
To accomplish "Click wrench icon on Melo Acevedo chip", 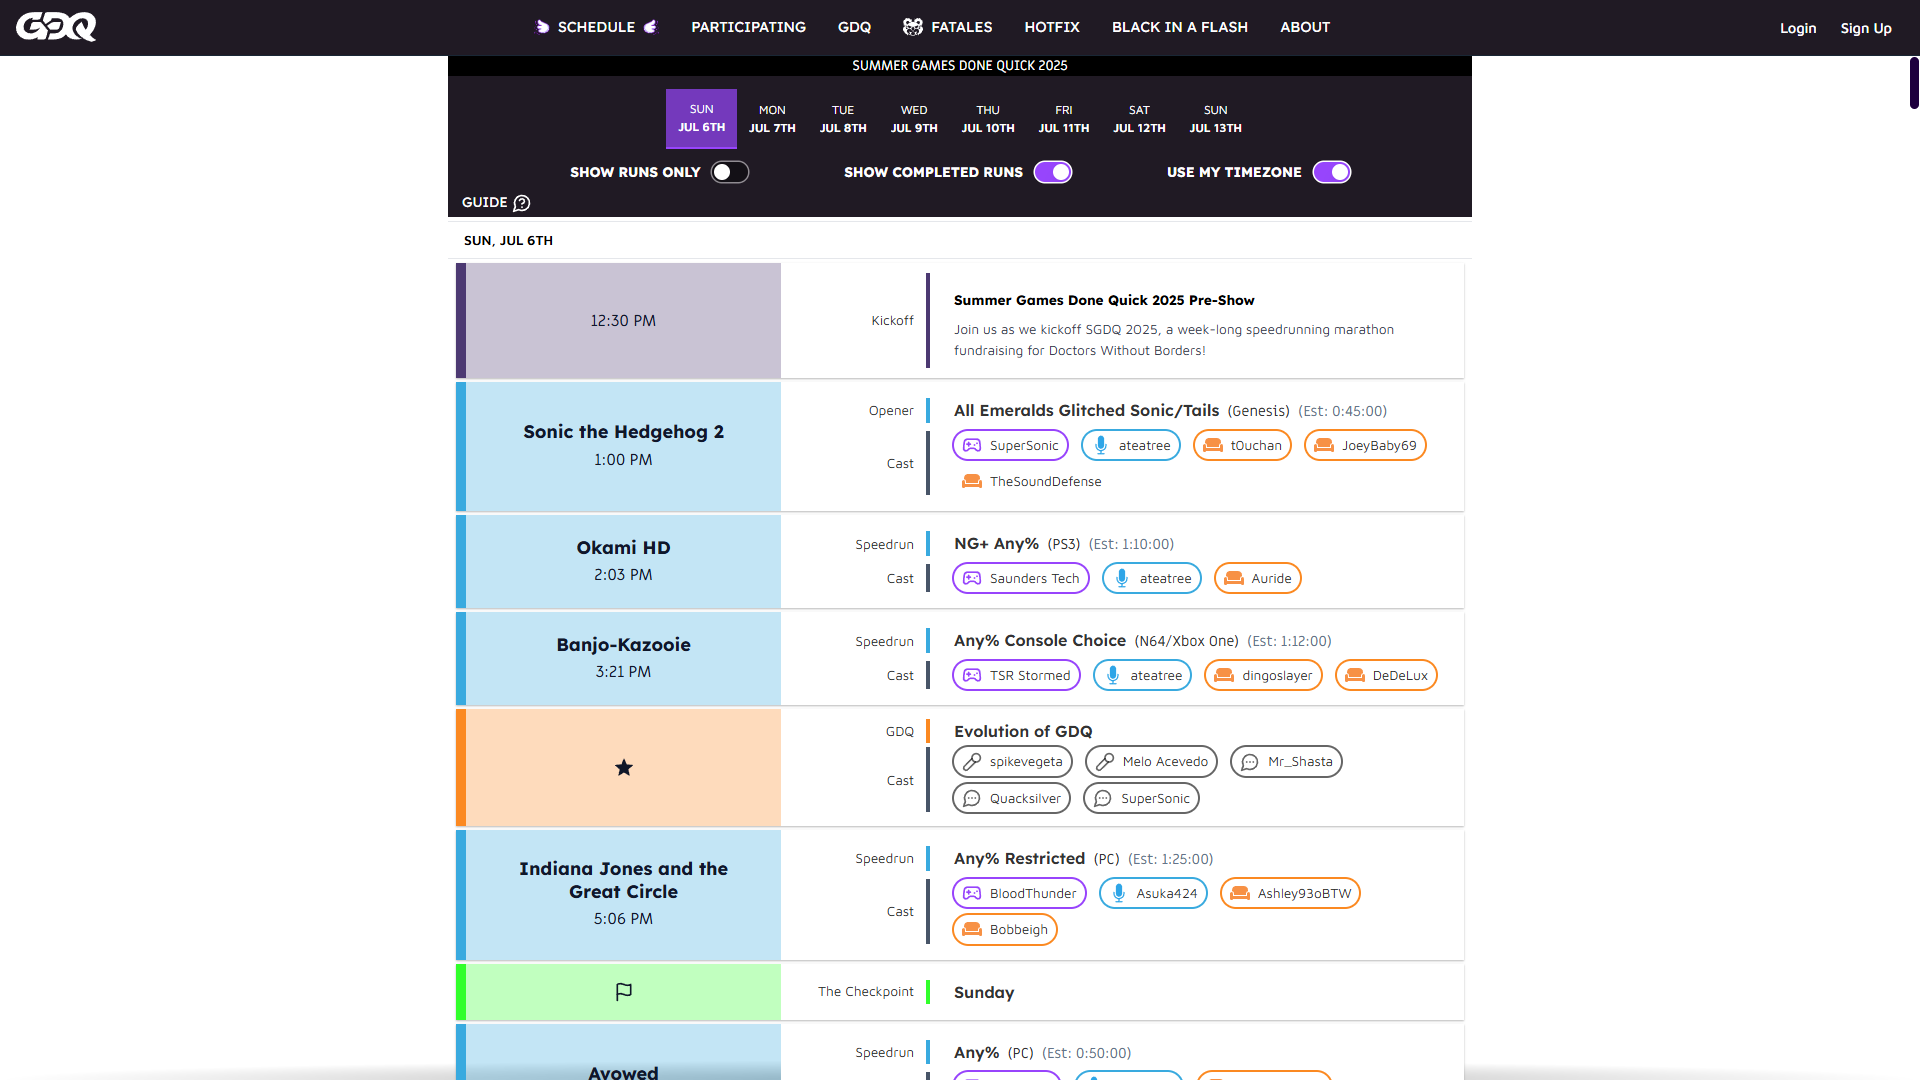I will (x=1105, y=762).
